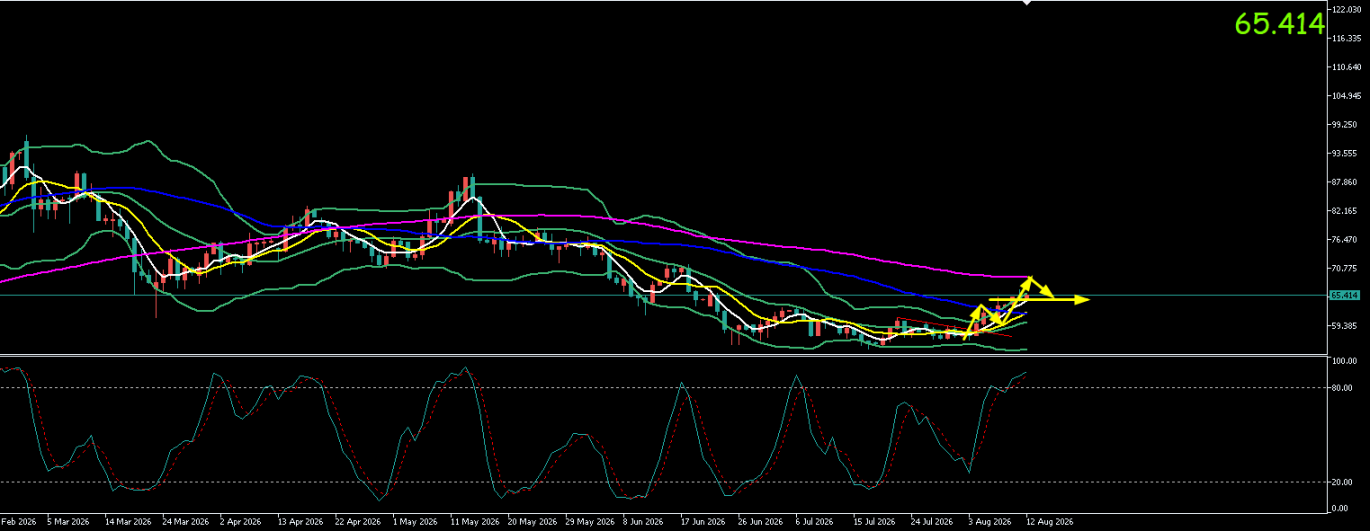Screen dimensions: 1370x531
Task: Click the 93.555 price scale label
Action: tap(1346, 153)
